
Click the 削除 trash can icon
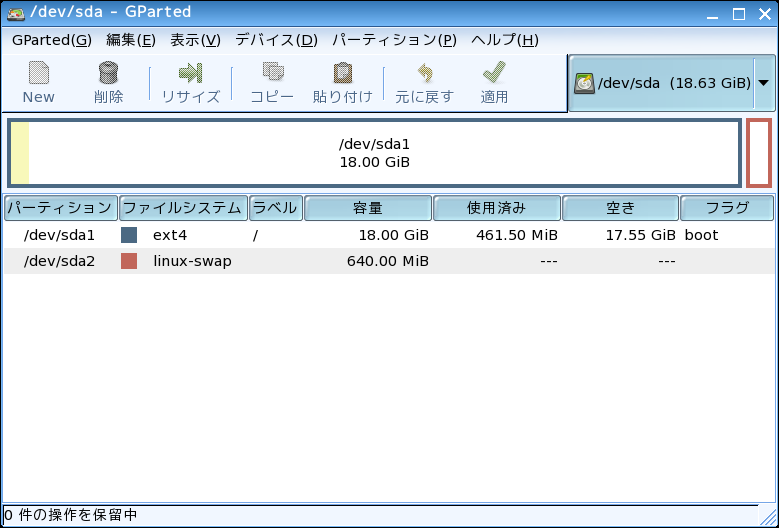click(108, 73)
